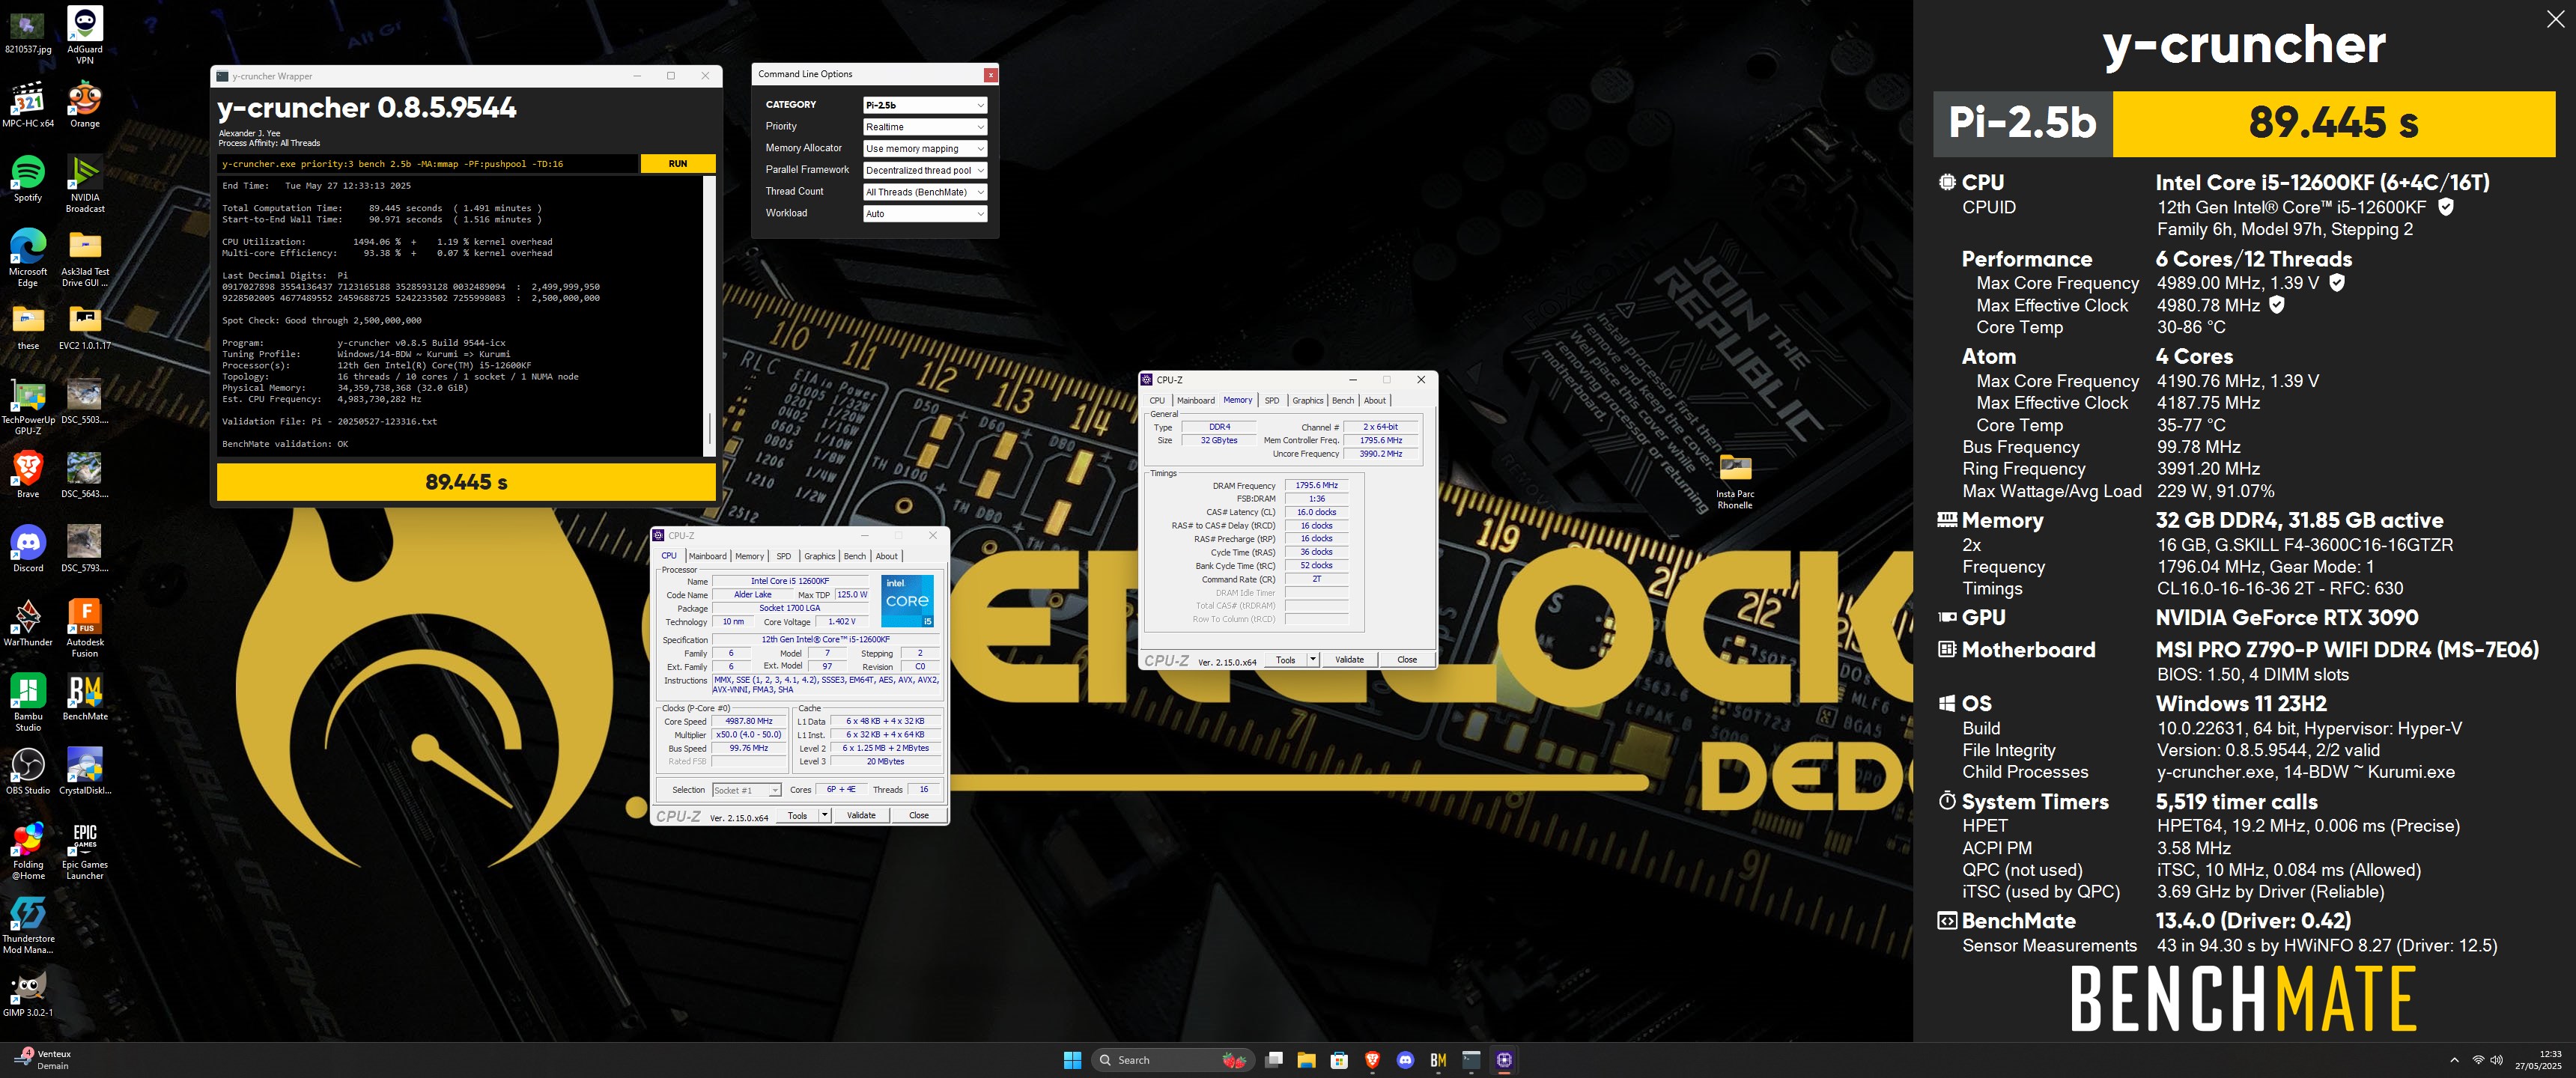Click the Venteux weather widget on the taskbar
This screenshot has height=1078, width=2576.
pyautogui.click(x=42, y=1060)
